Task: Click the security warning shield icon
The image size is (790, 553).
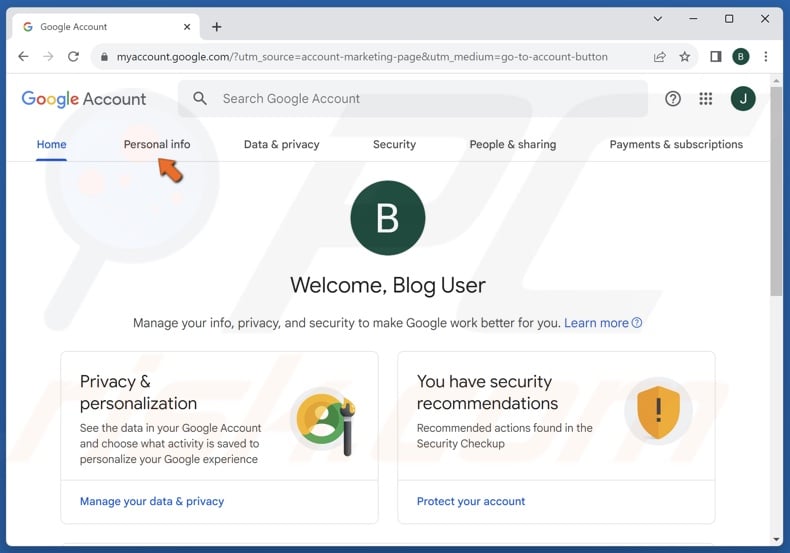Action: click(x=658, y=411)
